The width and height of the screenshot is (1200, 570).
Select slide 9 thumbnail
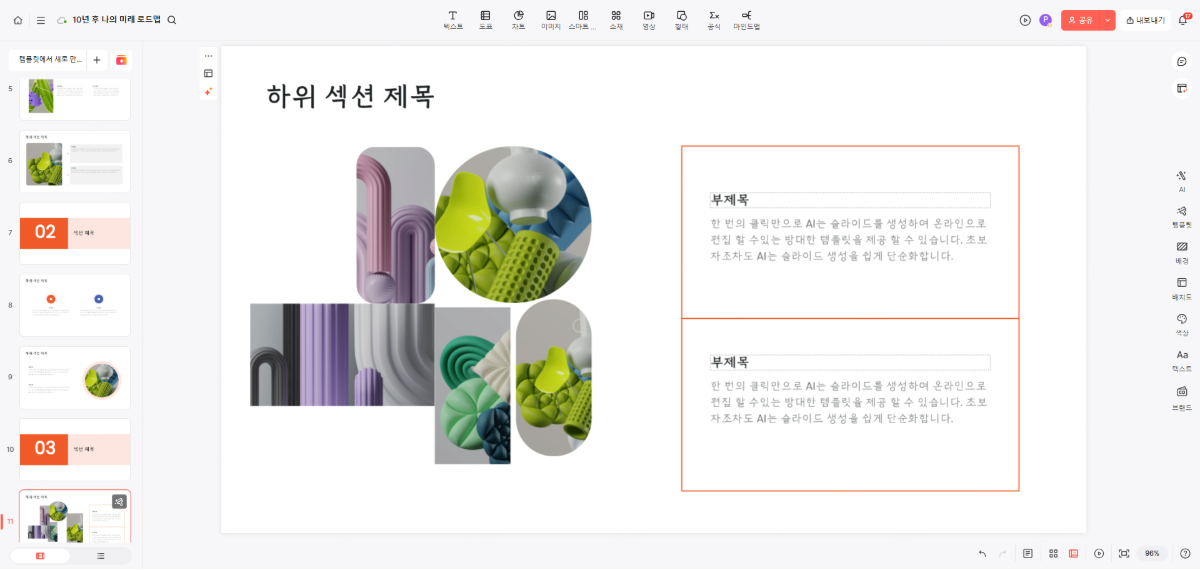75,377
